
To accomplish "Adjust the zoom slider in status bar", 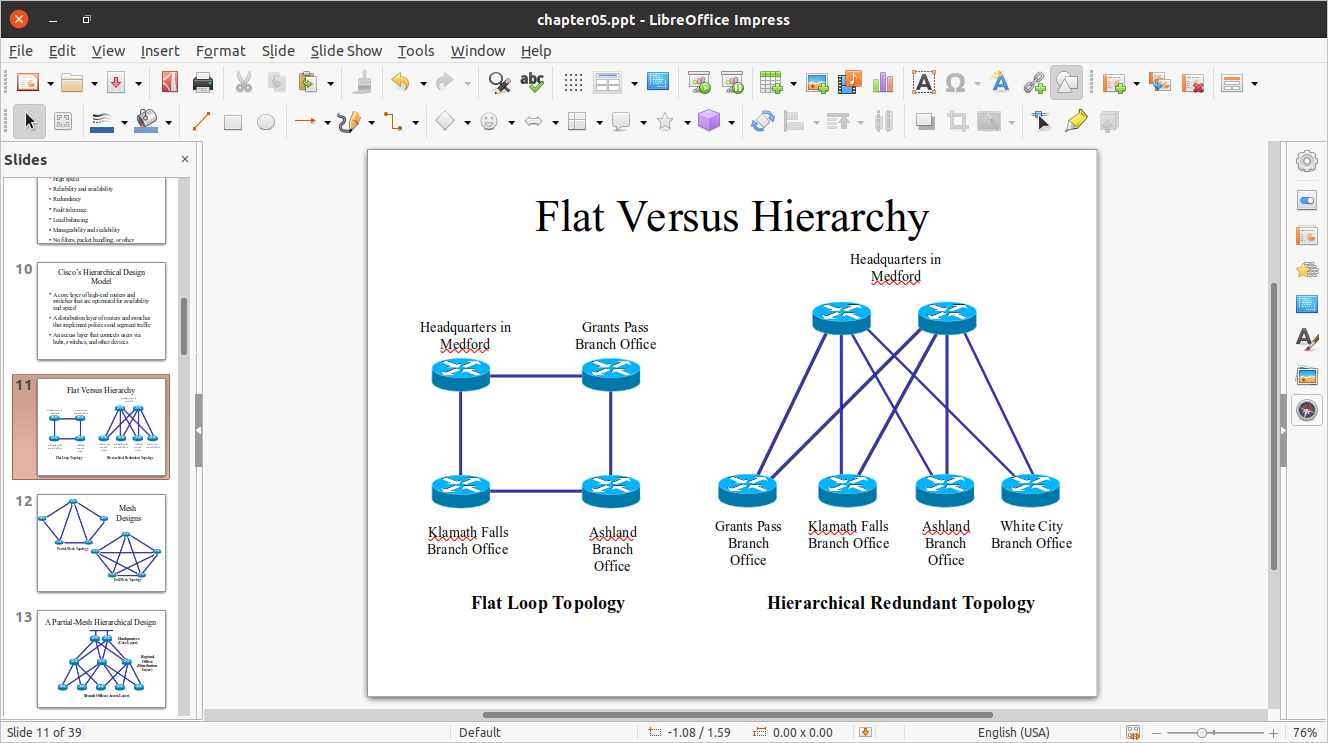I will point(1201,732).
